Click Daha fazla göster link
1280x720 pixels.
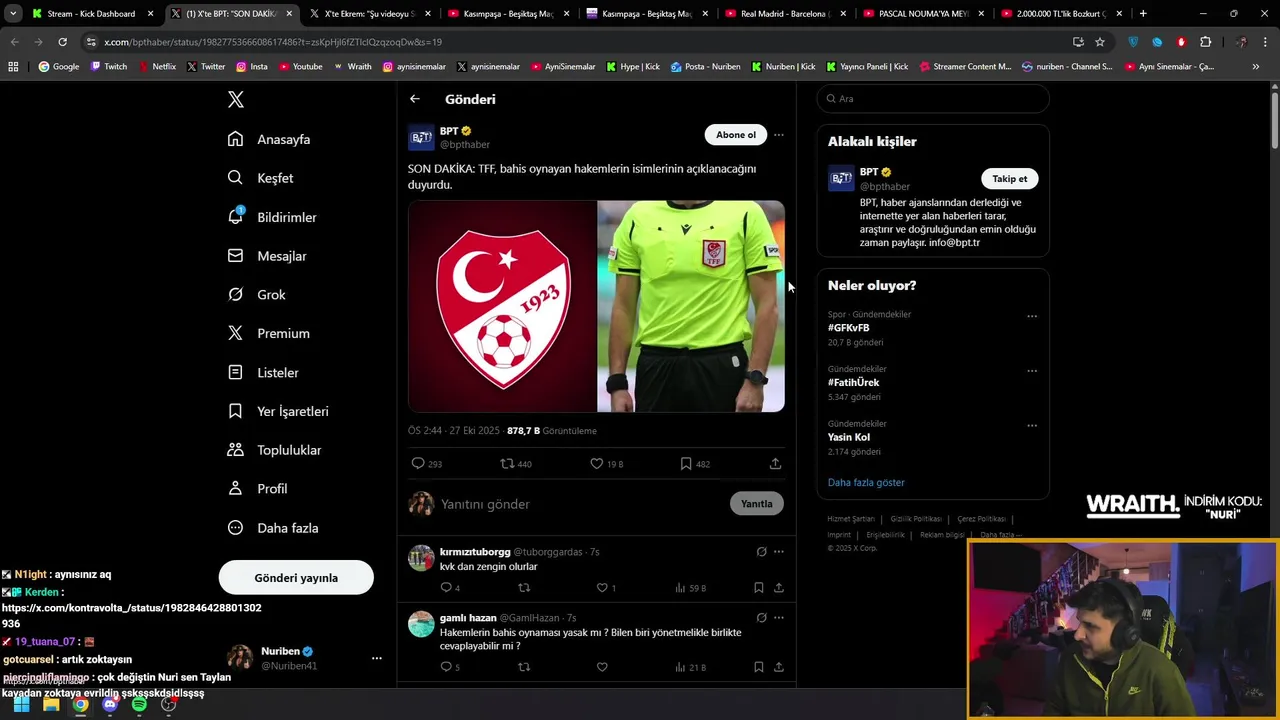pos(866,483)
